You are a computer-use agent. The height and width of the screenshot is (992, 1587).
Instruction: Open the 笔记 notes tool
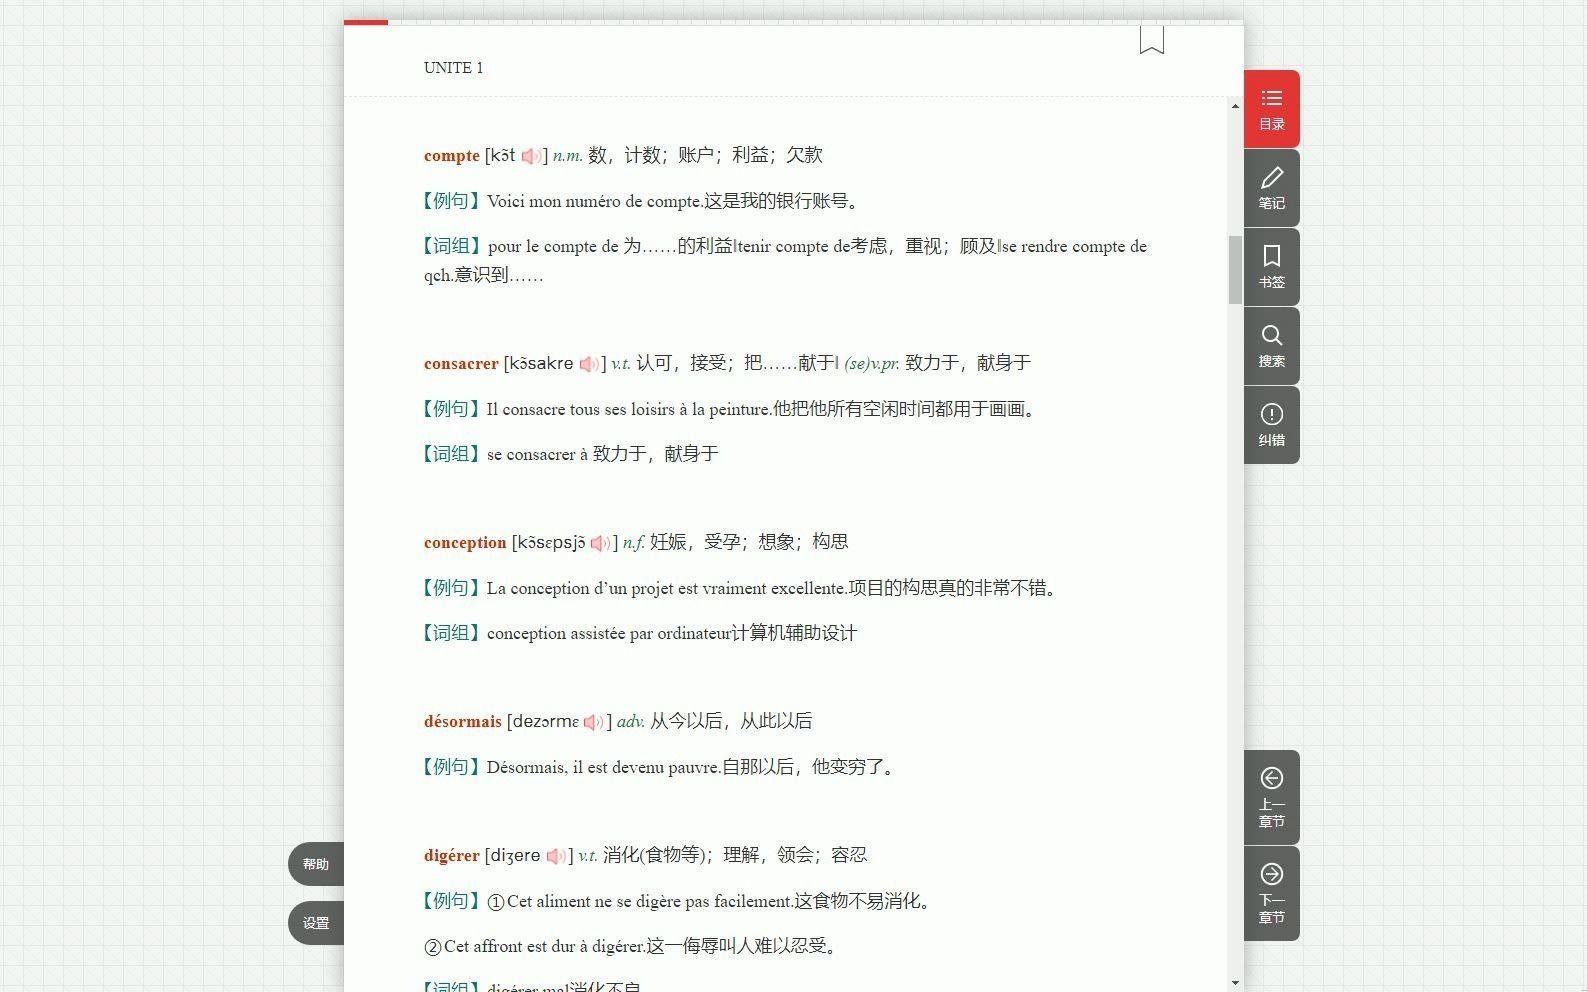[x=1271, y=188]
